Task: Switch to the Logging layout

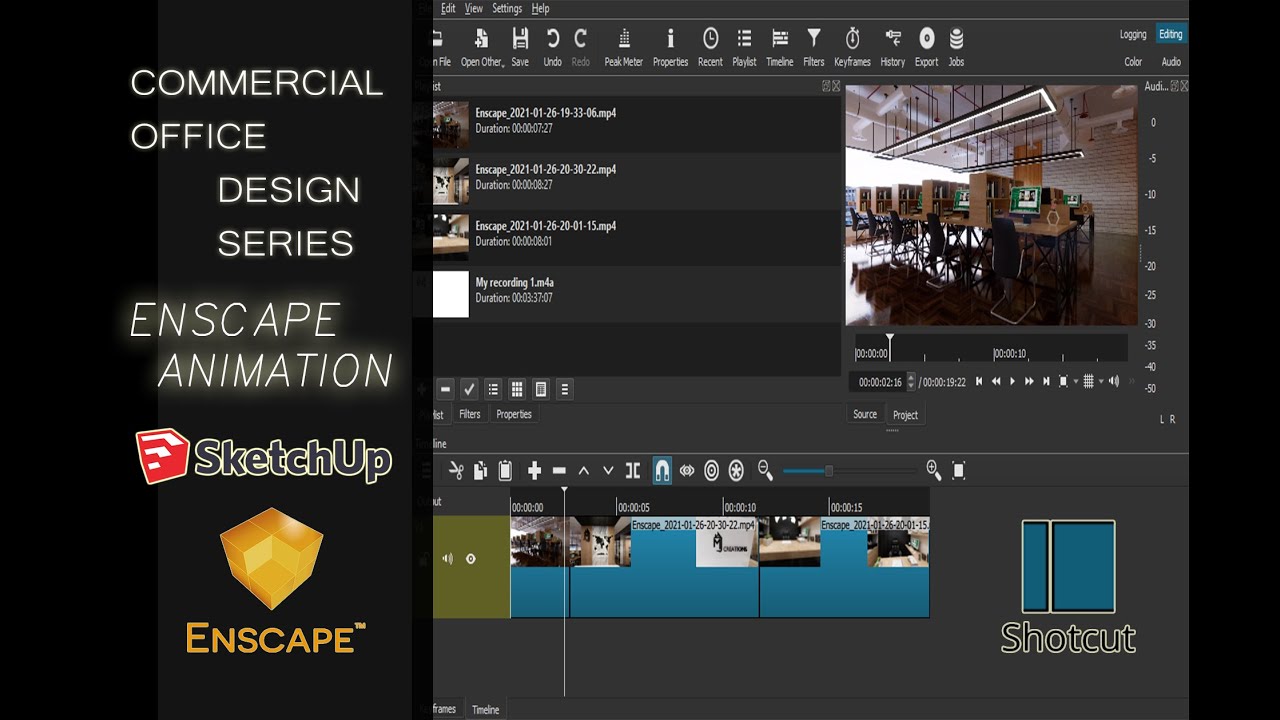Action: [1133, 34]
